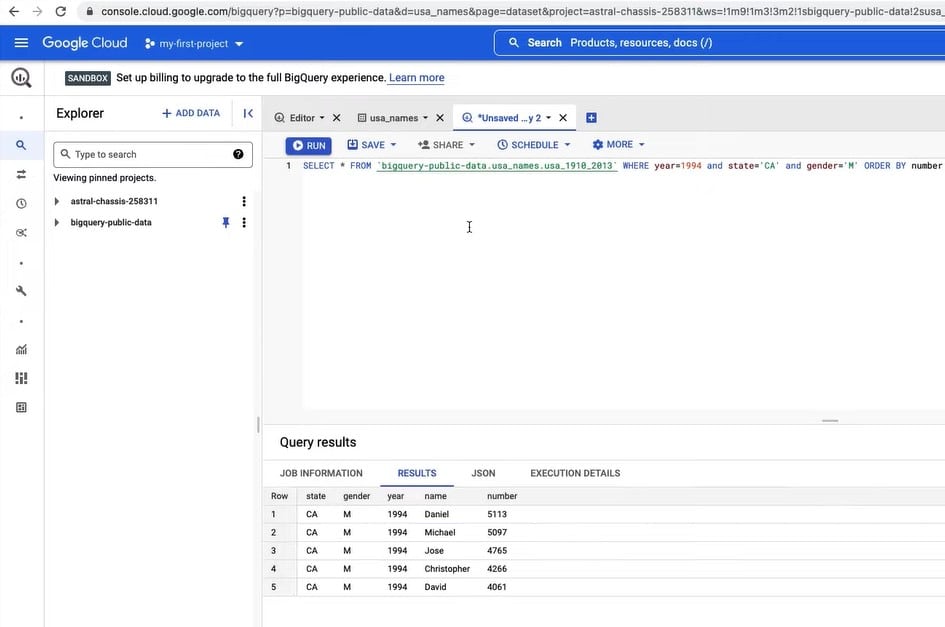
Task: Open Data transfers icon in sidebar
Action: point(21,174)
